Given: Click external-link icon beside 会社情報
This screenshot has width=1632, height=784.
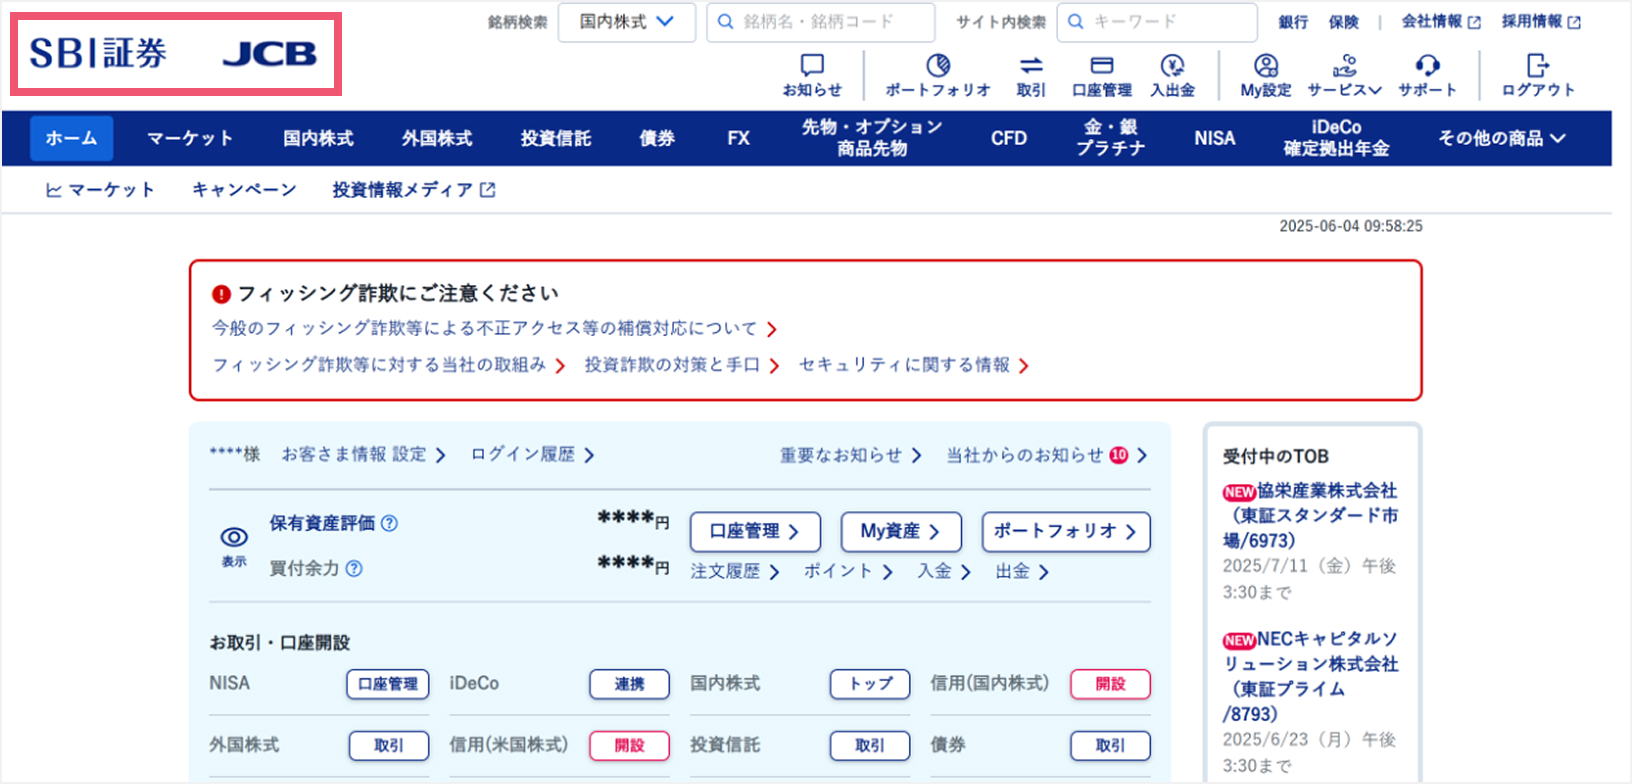Looking at the screenshot, I should [x=1474, y=22].
